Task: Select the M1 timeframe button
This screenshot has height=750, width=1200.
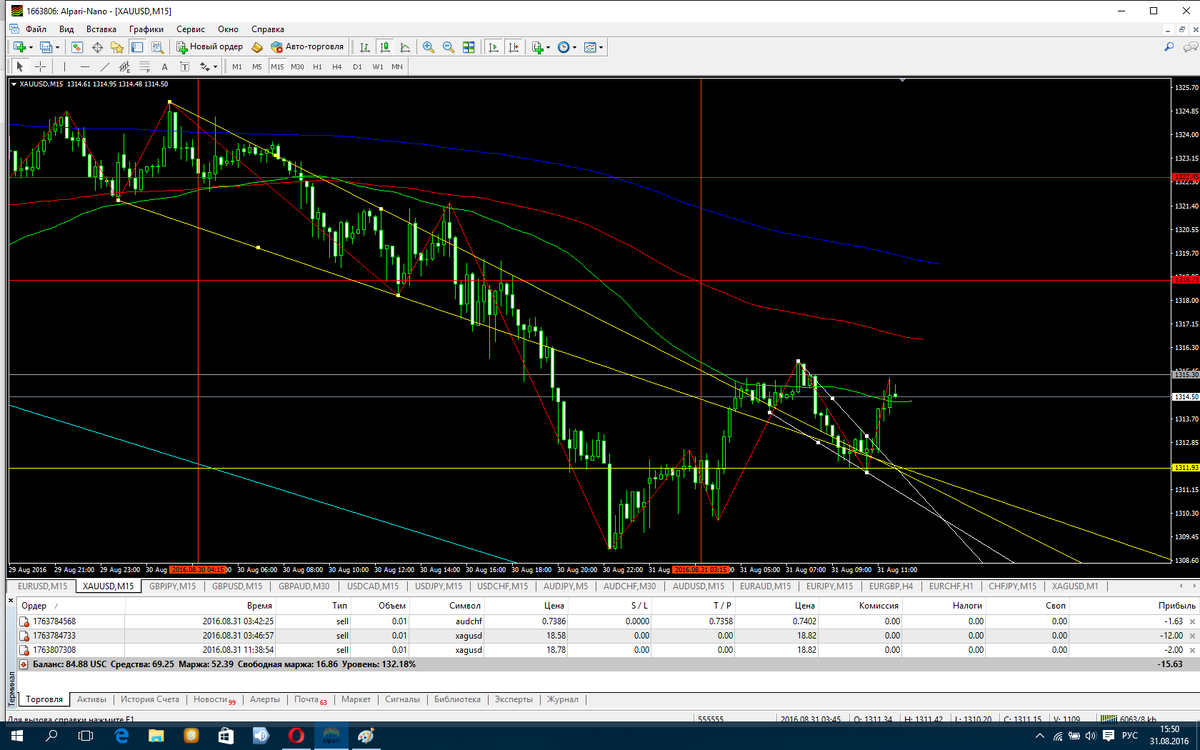Action: click(237, 66)
